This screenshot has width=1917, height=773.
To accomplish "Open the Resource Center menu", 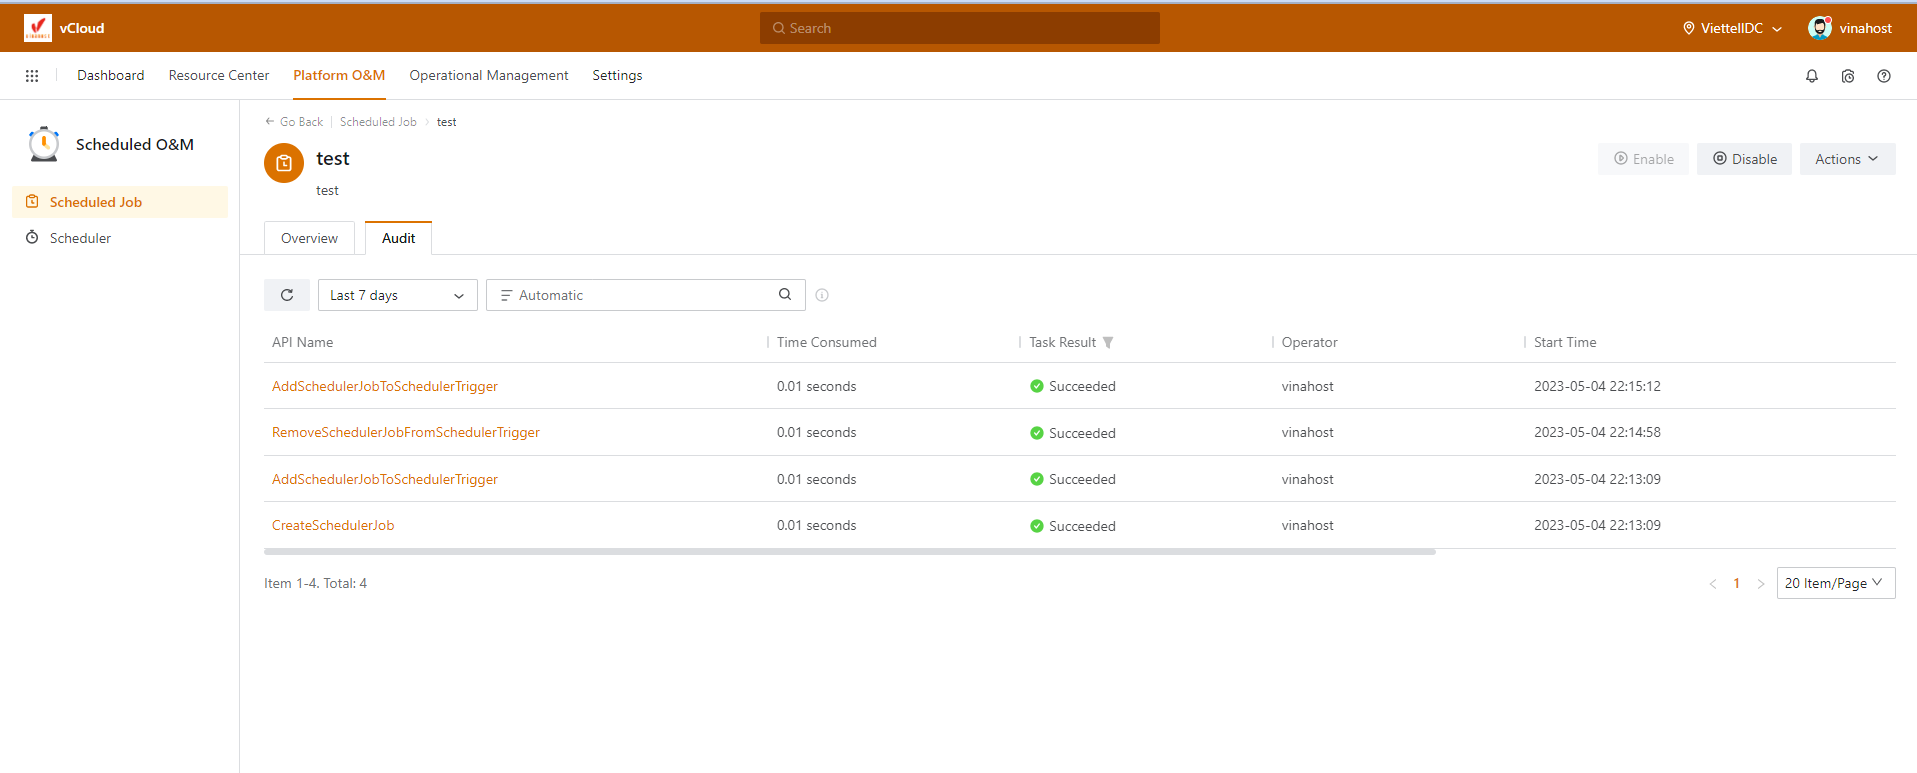I will pyautogui.click(x=219, y=76).
